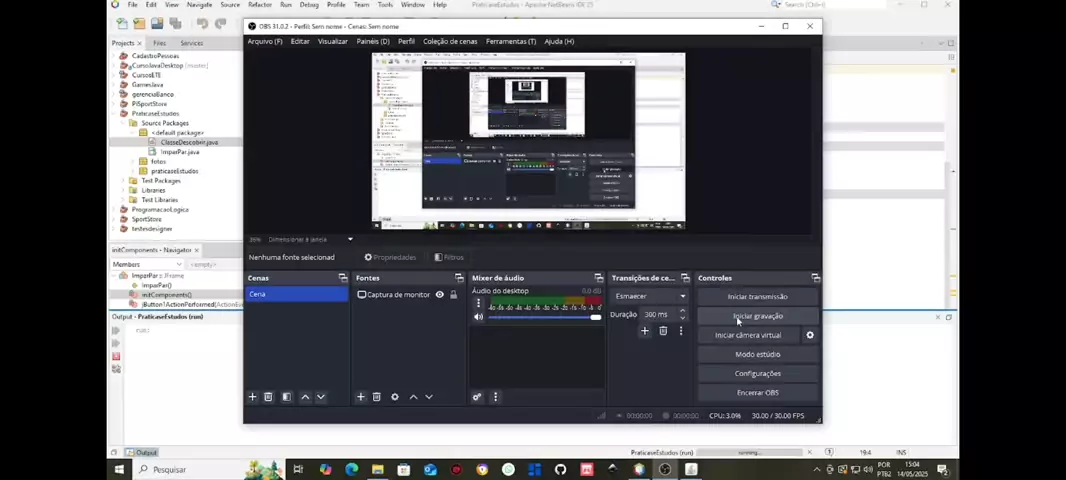Viewport: 1066px width, 480px height.
Task: Open the Esmaecer transition dropdown
Action: (650, 296)
